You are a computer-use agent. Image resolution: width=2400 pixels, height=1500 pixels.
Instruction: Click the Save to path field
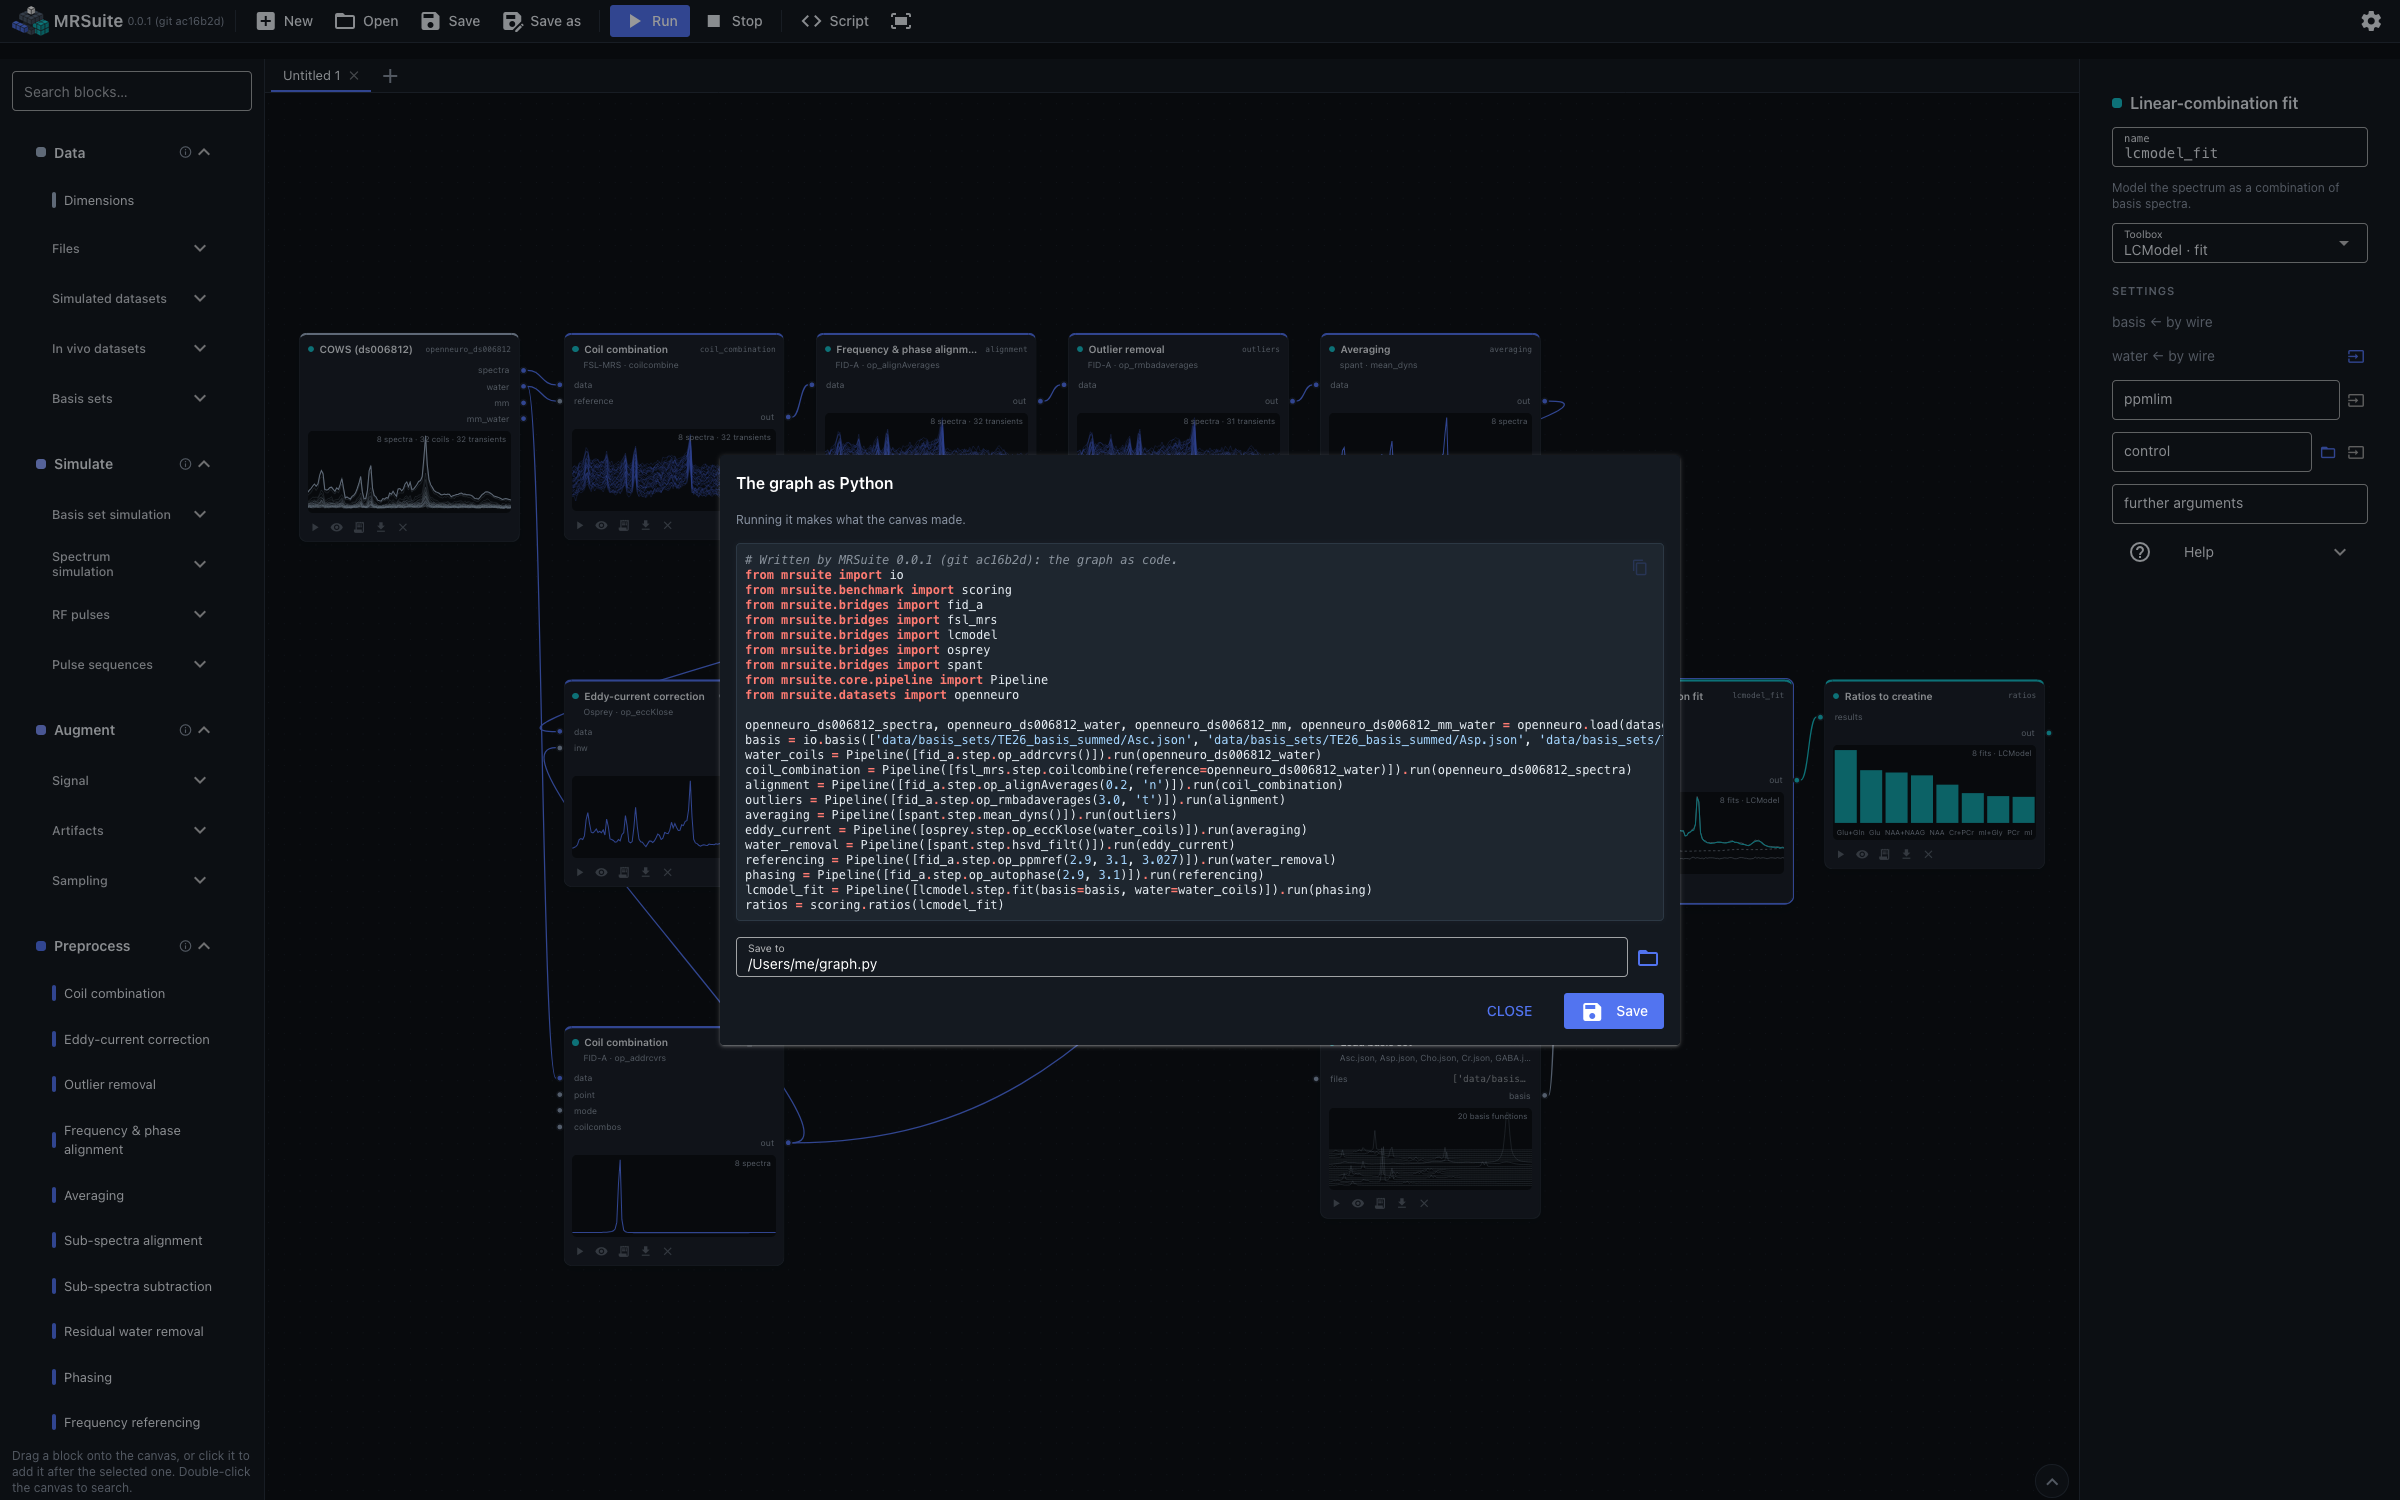click(1181, 957)
